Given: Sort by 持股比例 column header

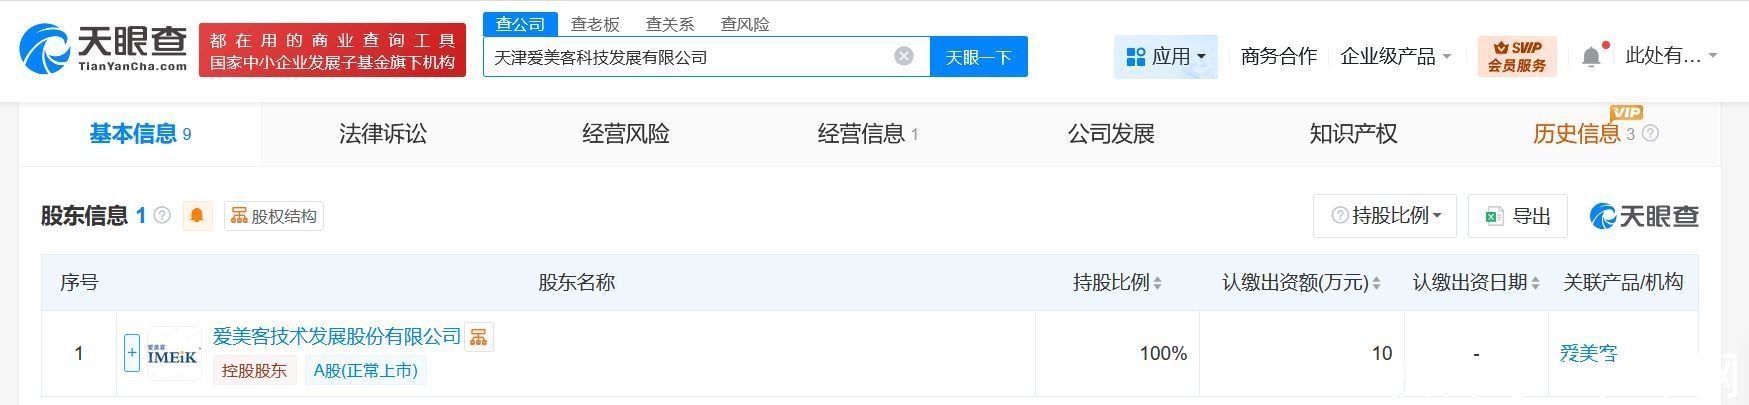Looking at the screenshot, I should (1157, 284).
